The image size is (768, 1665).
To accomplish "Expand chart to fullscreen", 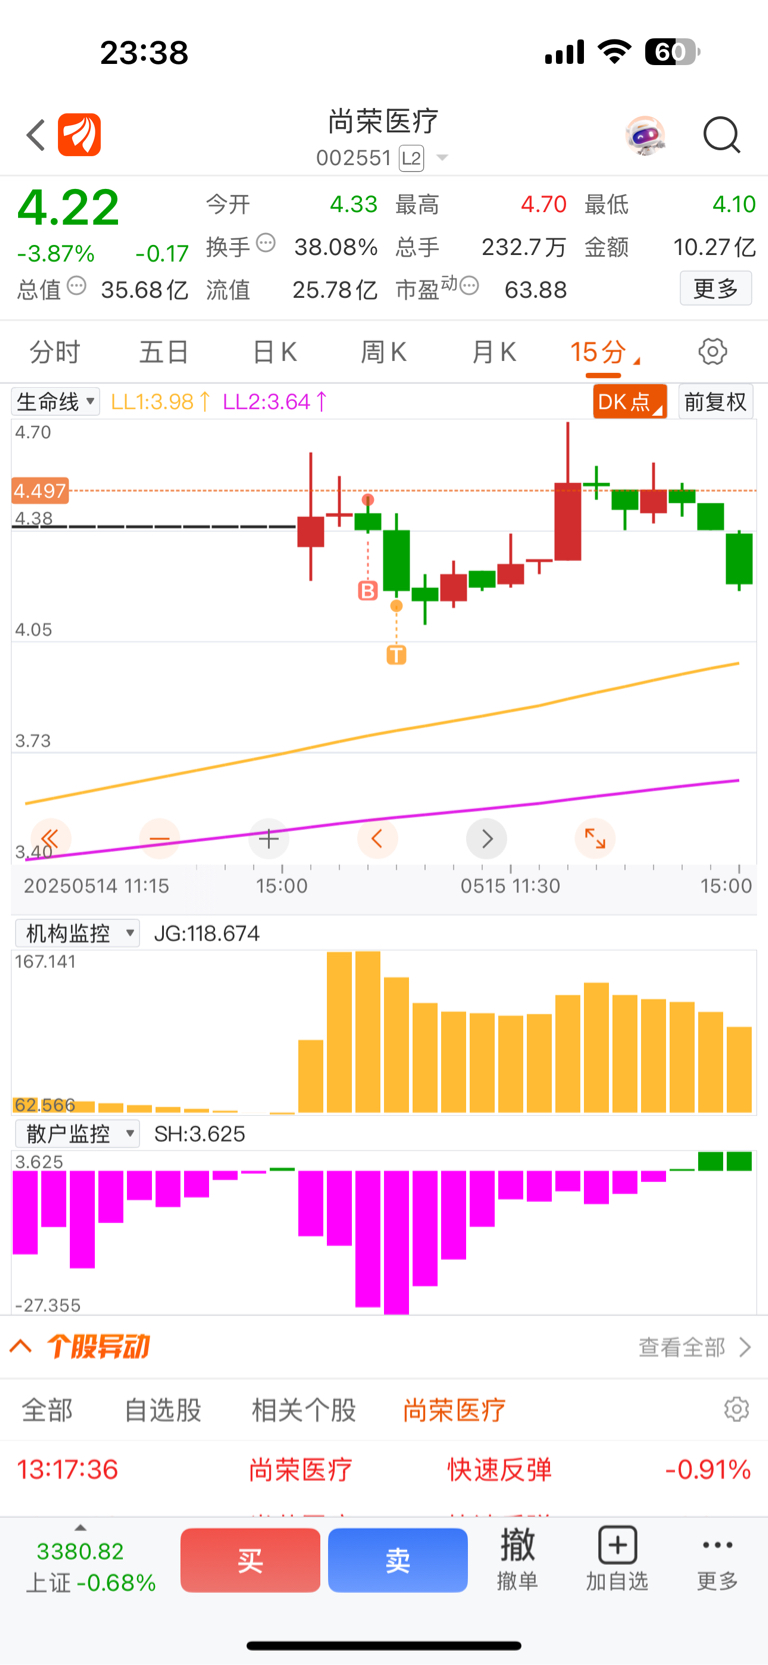I will [595, 838].
